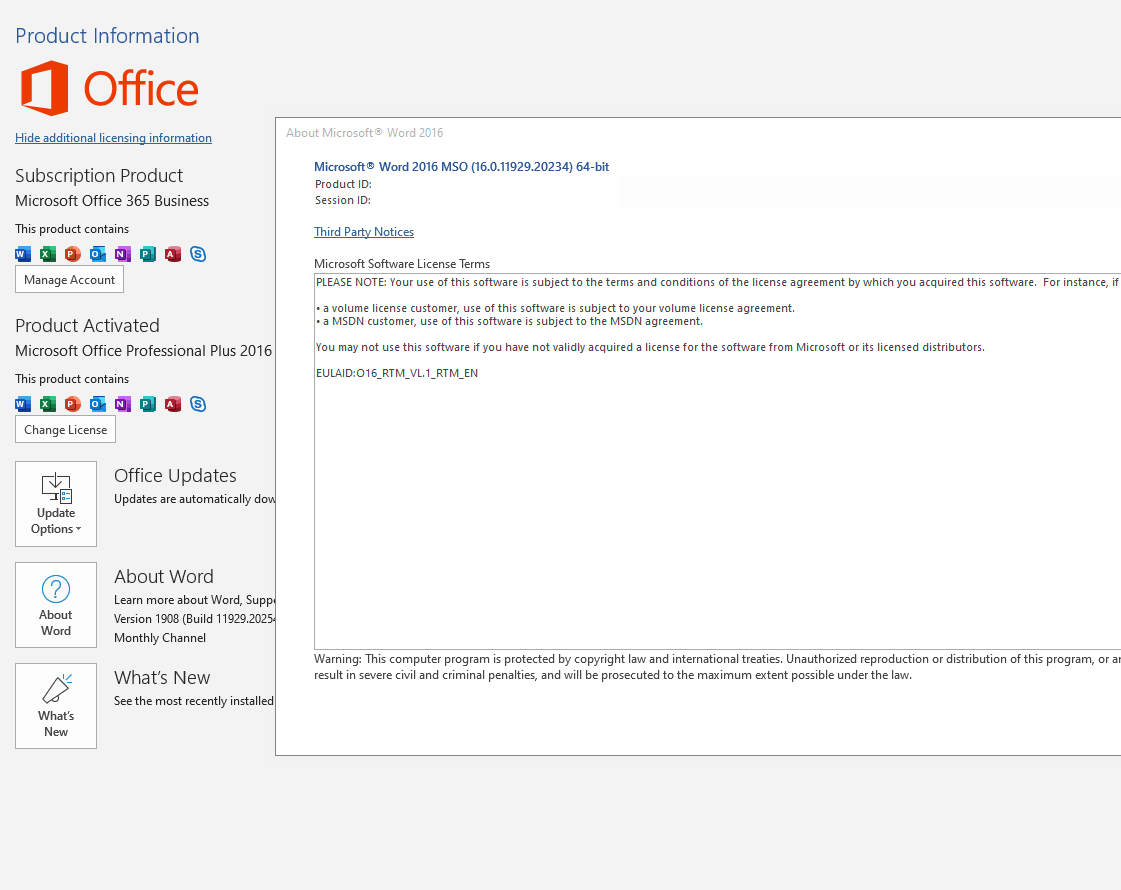Screen dimensions: 1121x890
Task: Click the About Microsoft Word 2016 dialog title
Action: click(x=365, y=133)
